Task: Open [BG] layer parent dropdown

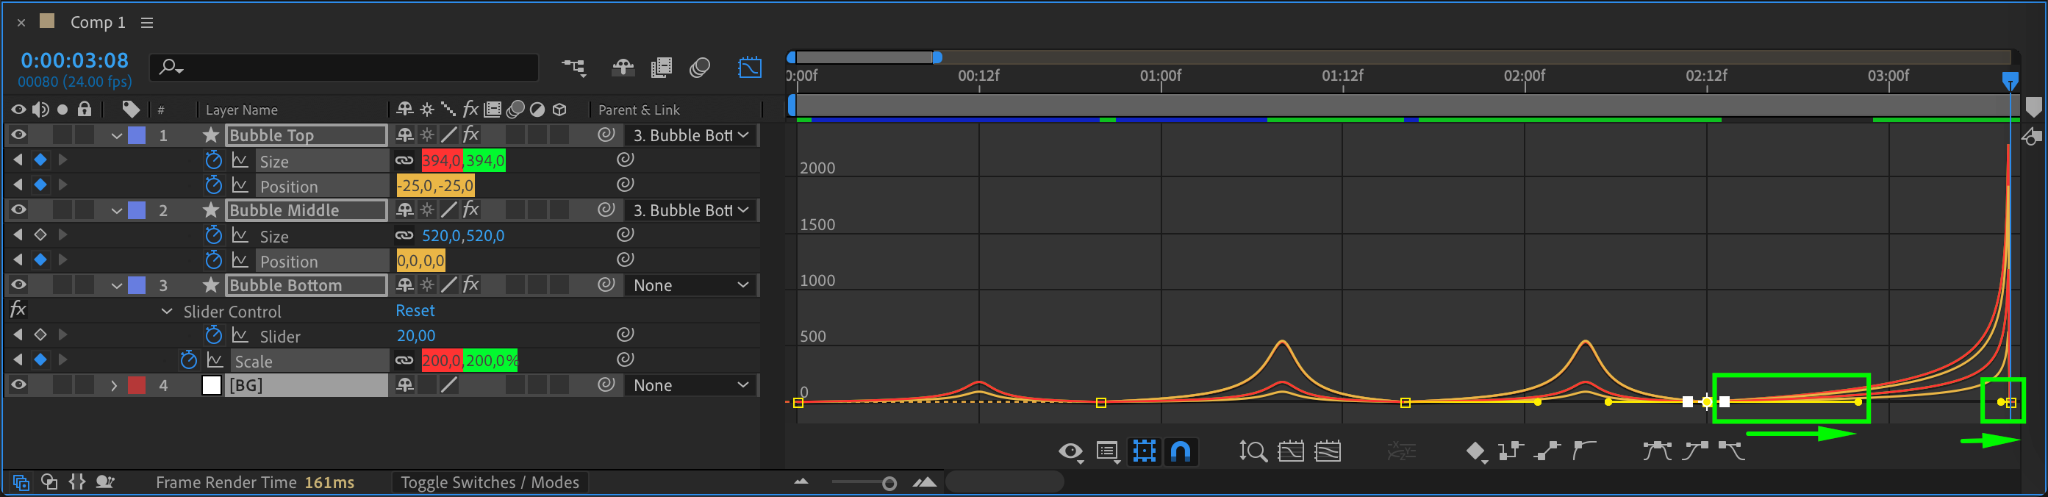Action: [x=690, y=385]
